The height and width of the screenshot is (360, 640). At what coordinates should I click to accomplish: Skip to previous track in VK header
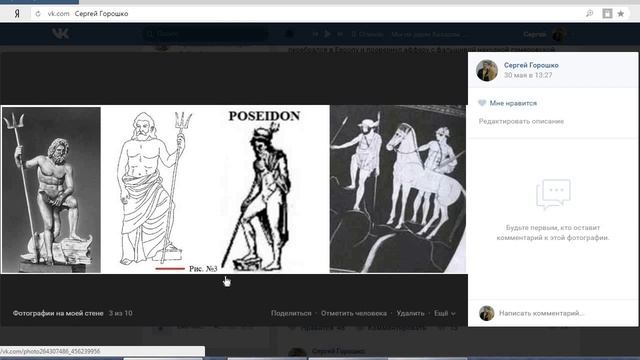pyautogui.click(x=316, y=34)
